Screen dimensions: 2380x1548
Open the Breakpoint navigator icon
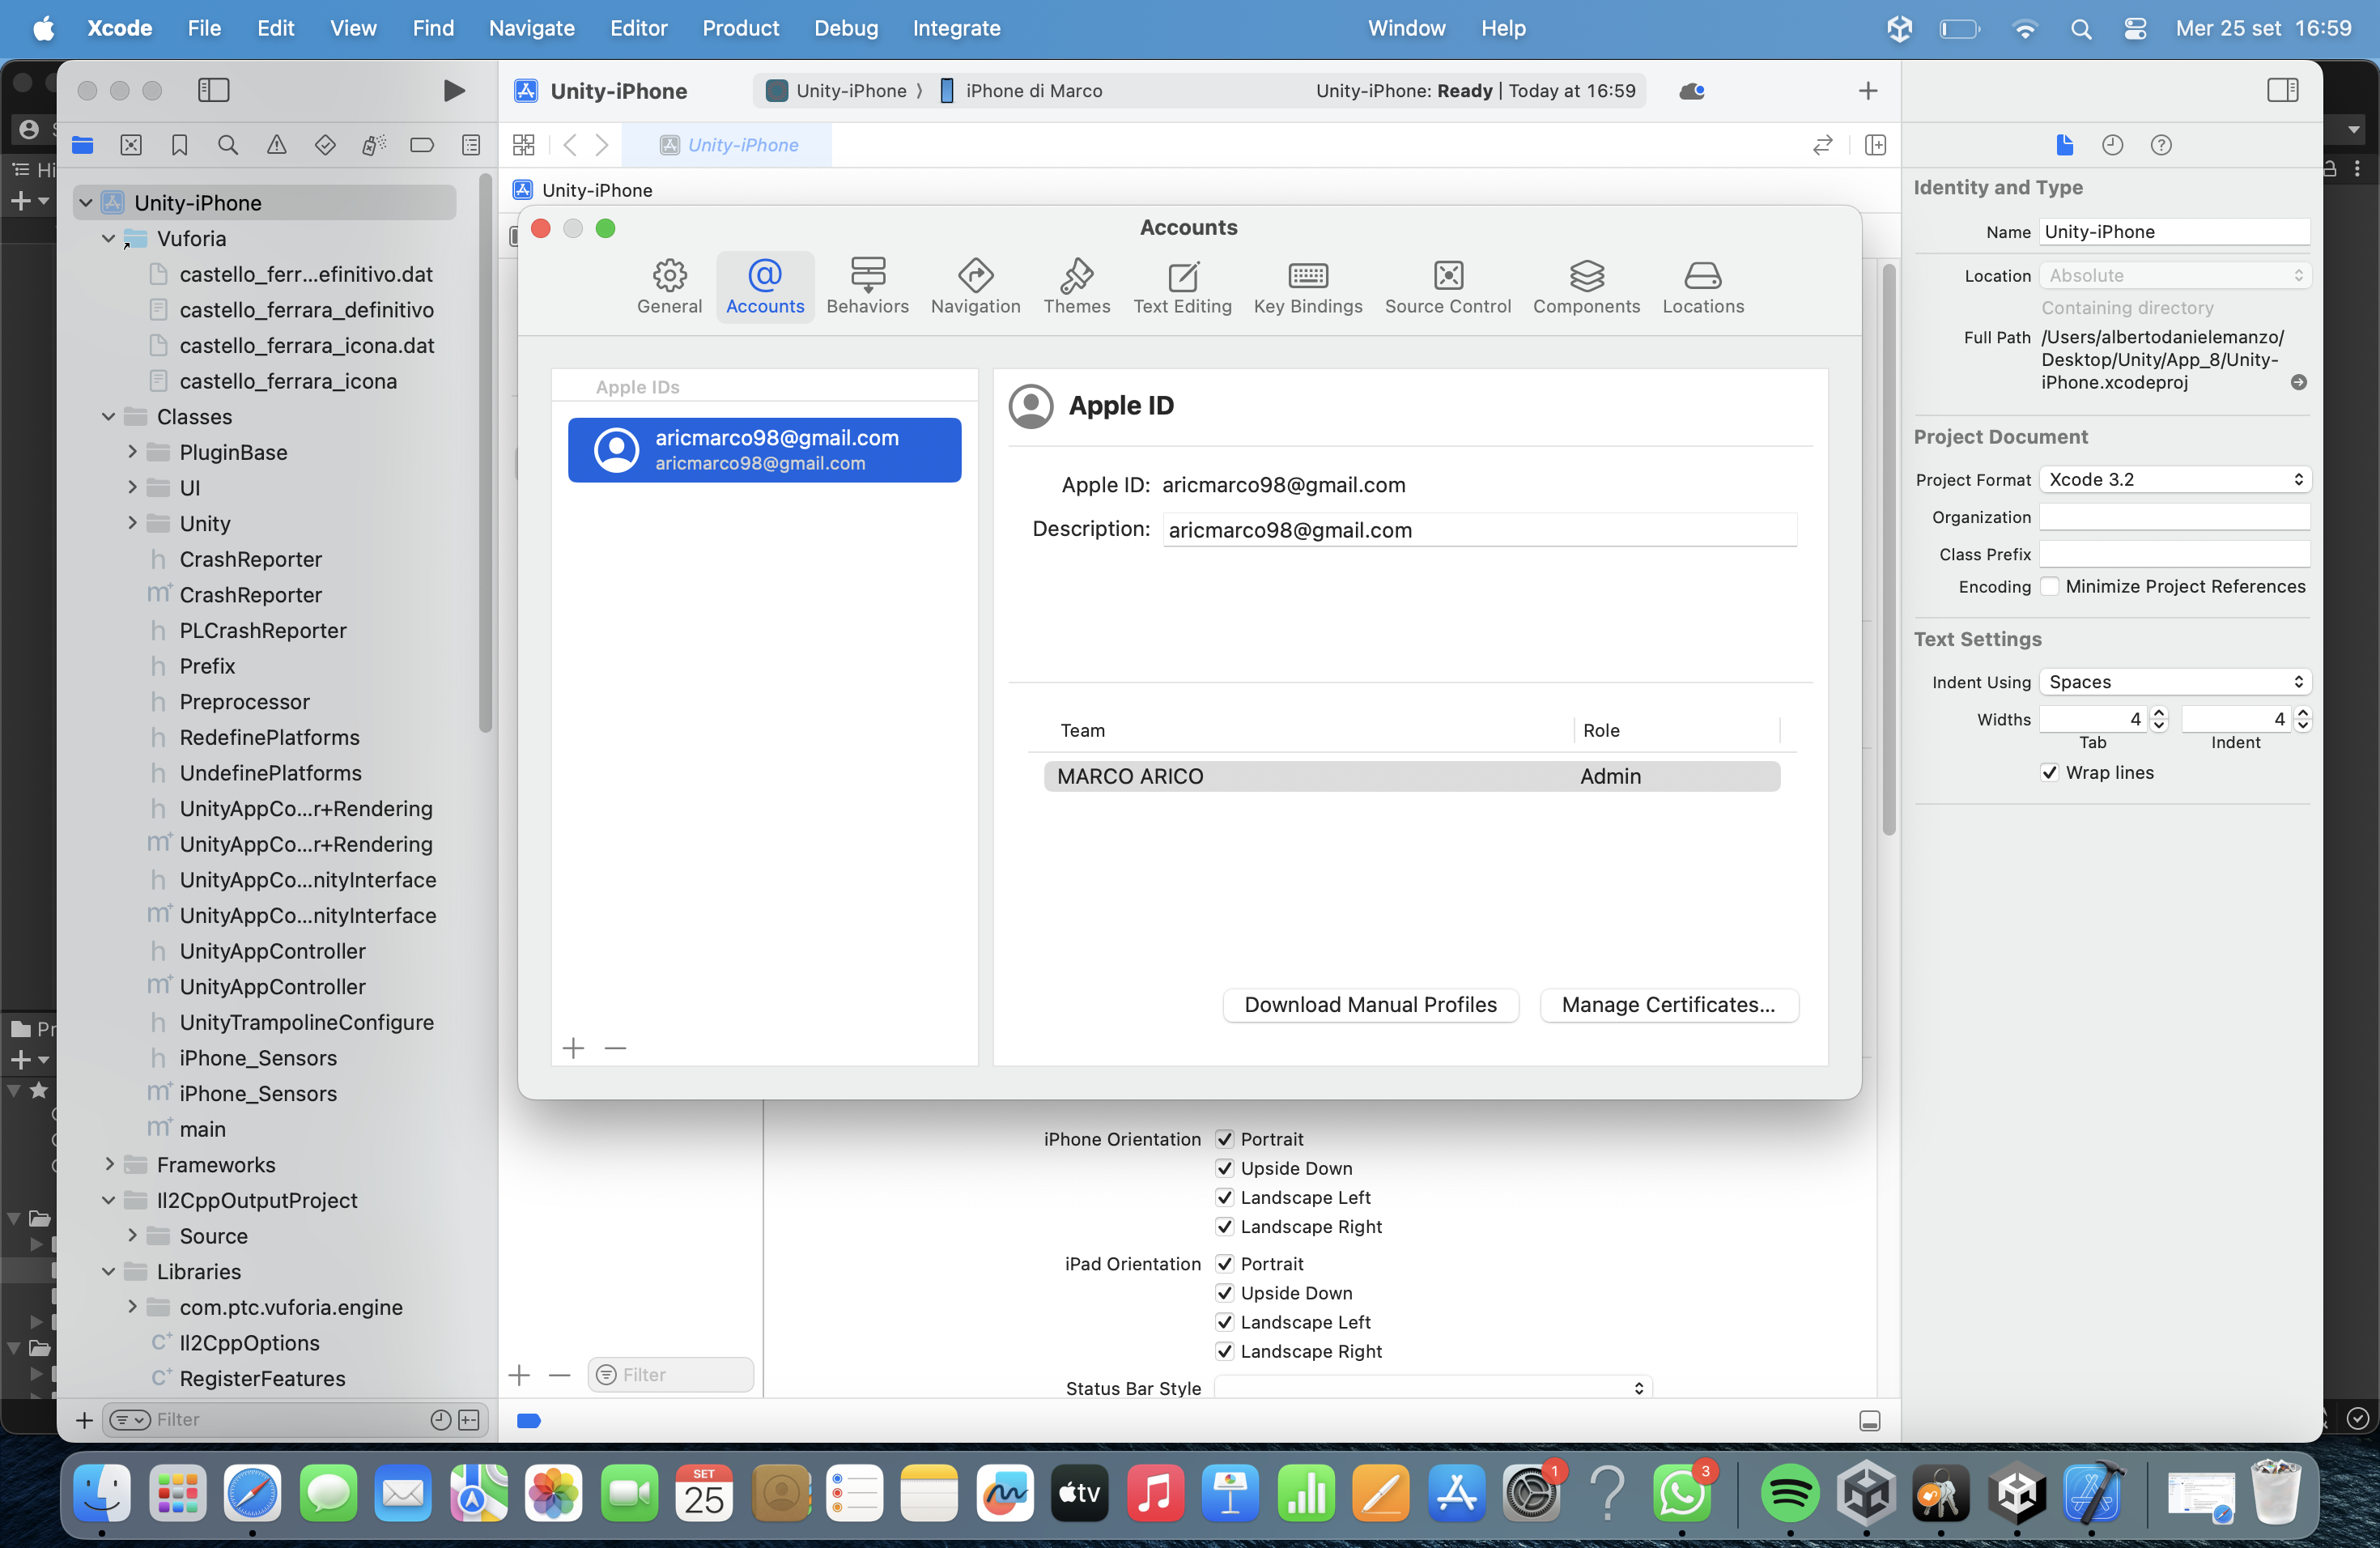click(x=422, y=145)
